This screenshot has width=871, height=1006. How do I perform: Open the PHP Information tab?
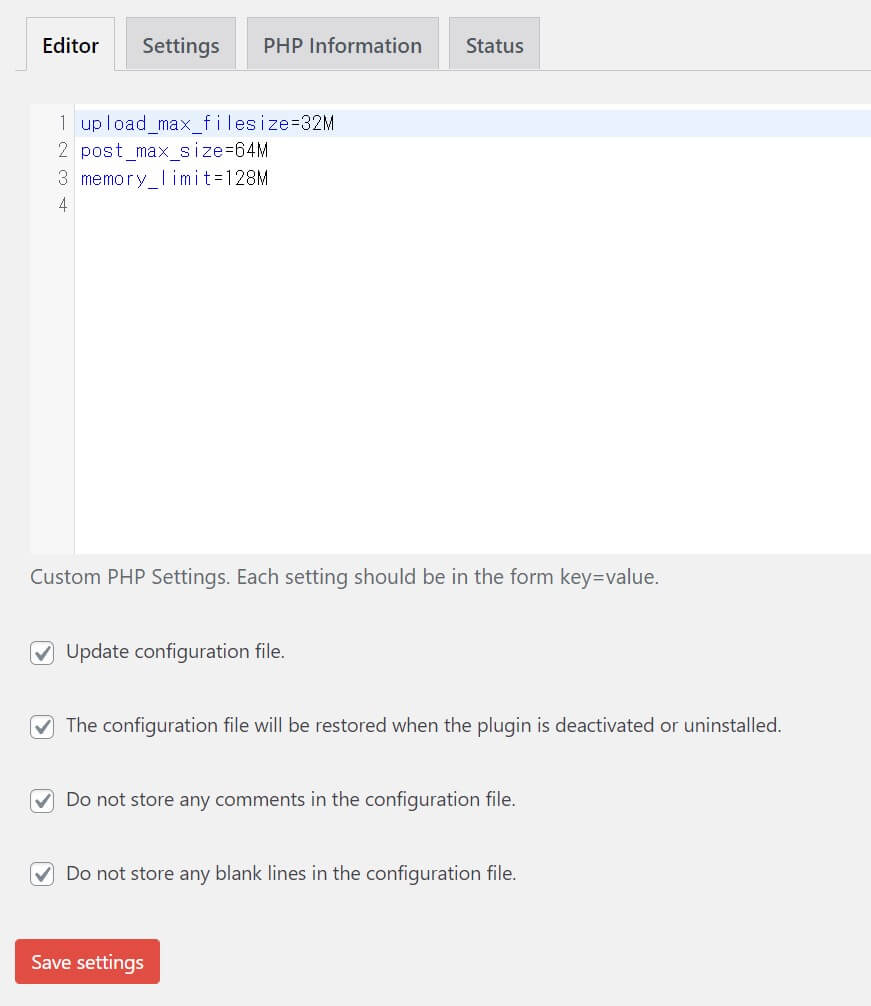[x=342, y=44]
